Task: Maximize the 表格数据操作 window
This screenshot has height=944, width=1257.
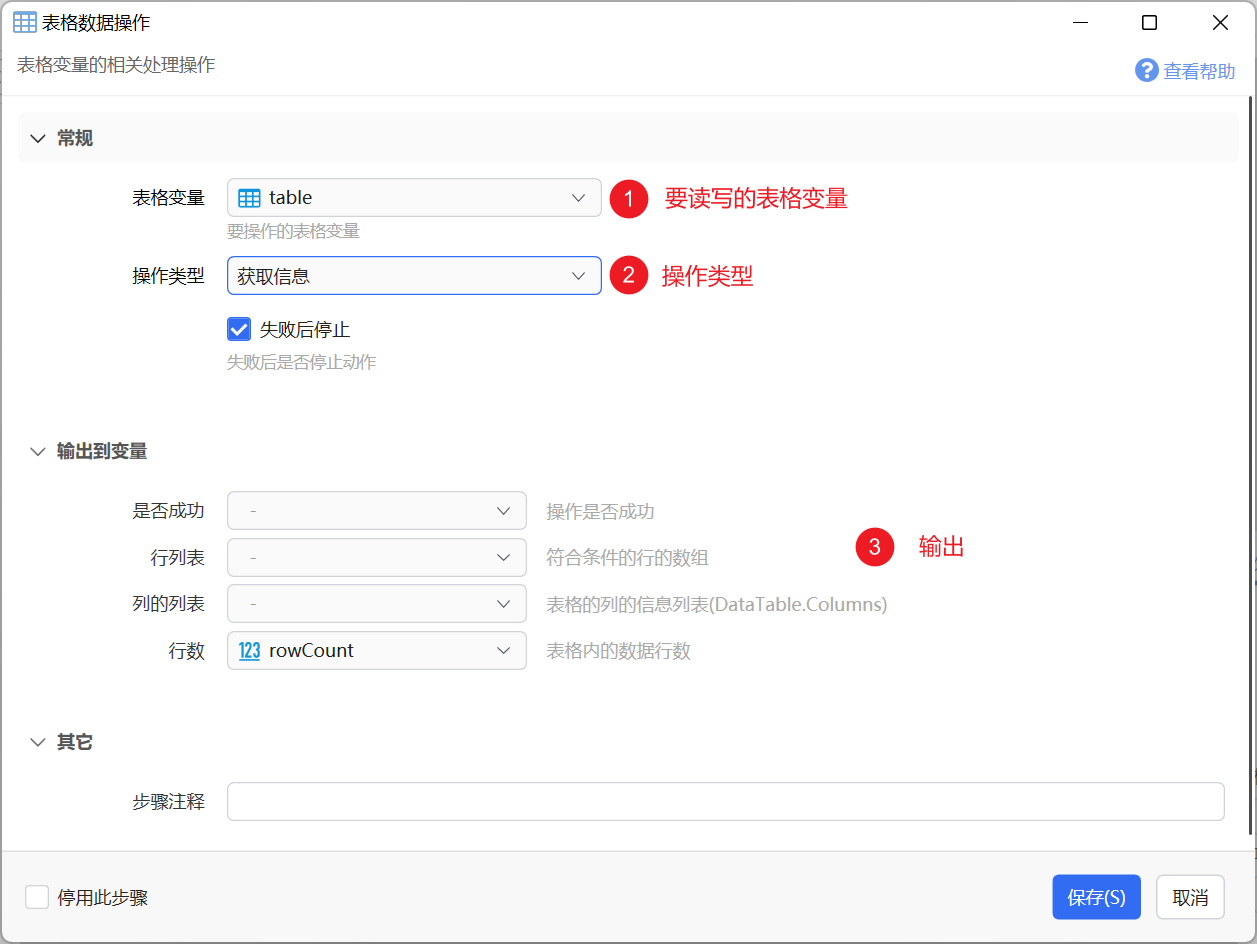Action: (x=1150, y=23)
